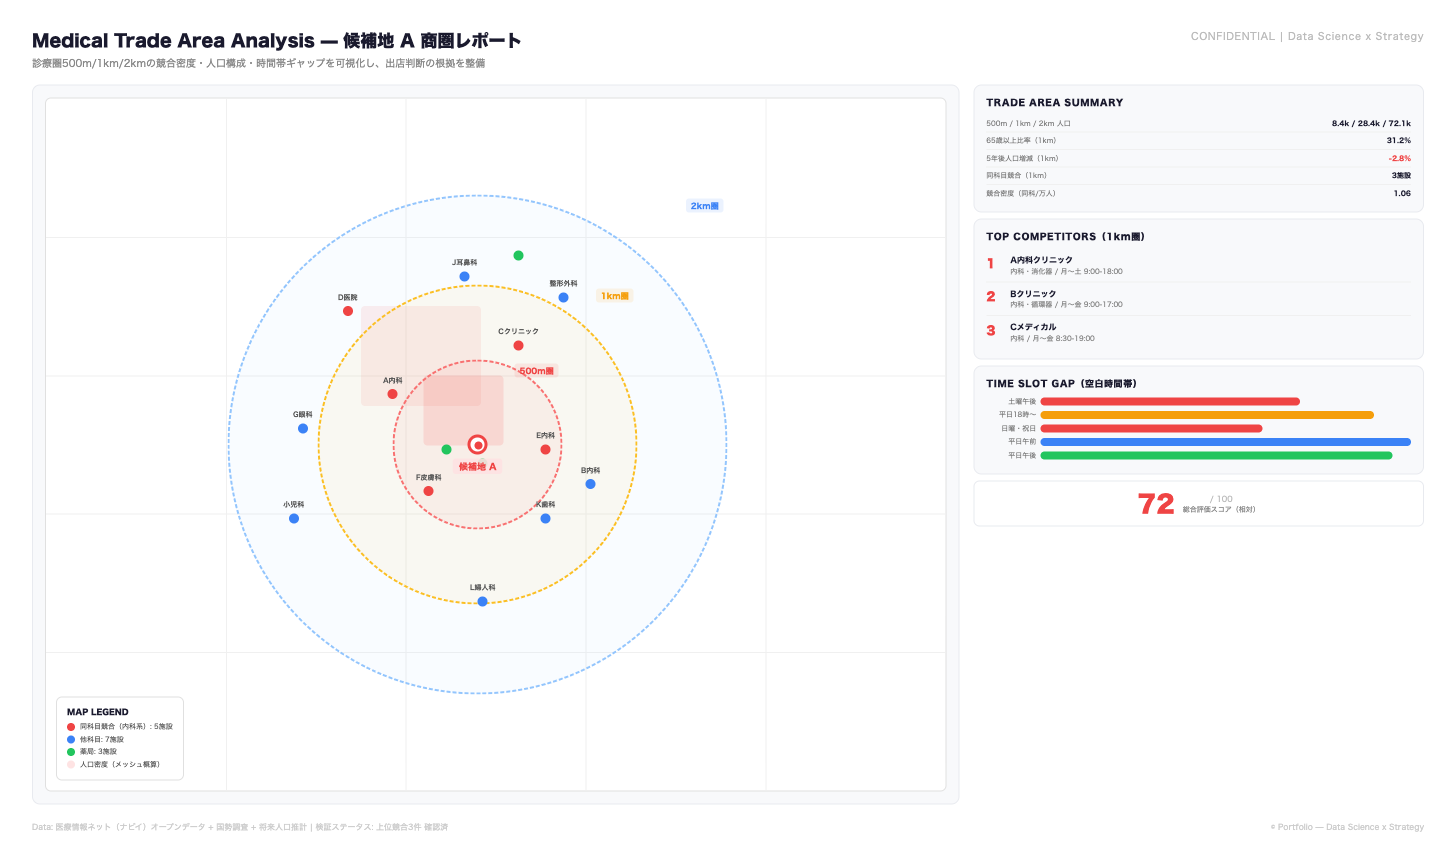The width and height of the screenshot is (1456, 857).
Task: Open A内科クリニック in top competitors
Action: pos(1041,260)
